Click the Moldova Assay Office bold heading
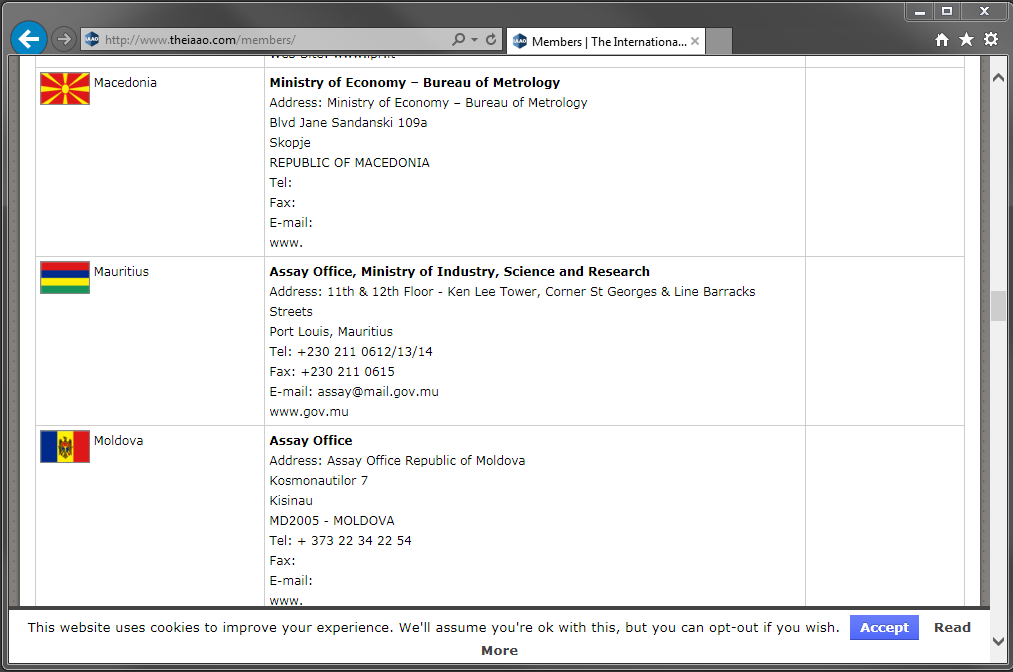The height and width of the screenshot is (672, 1013). click(311, 441)
